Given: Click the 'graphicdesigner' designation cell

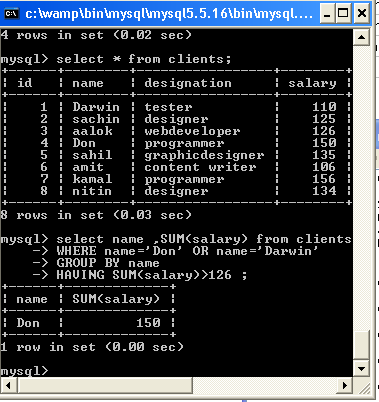Looking at the screenshot, I should click(x=204, y=155).
